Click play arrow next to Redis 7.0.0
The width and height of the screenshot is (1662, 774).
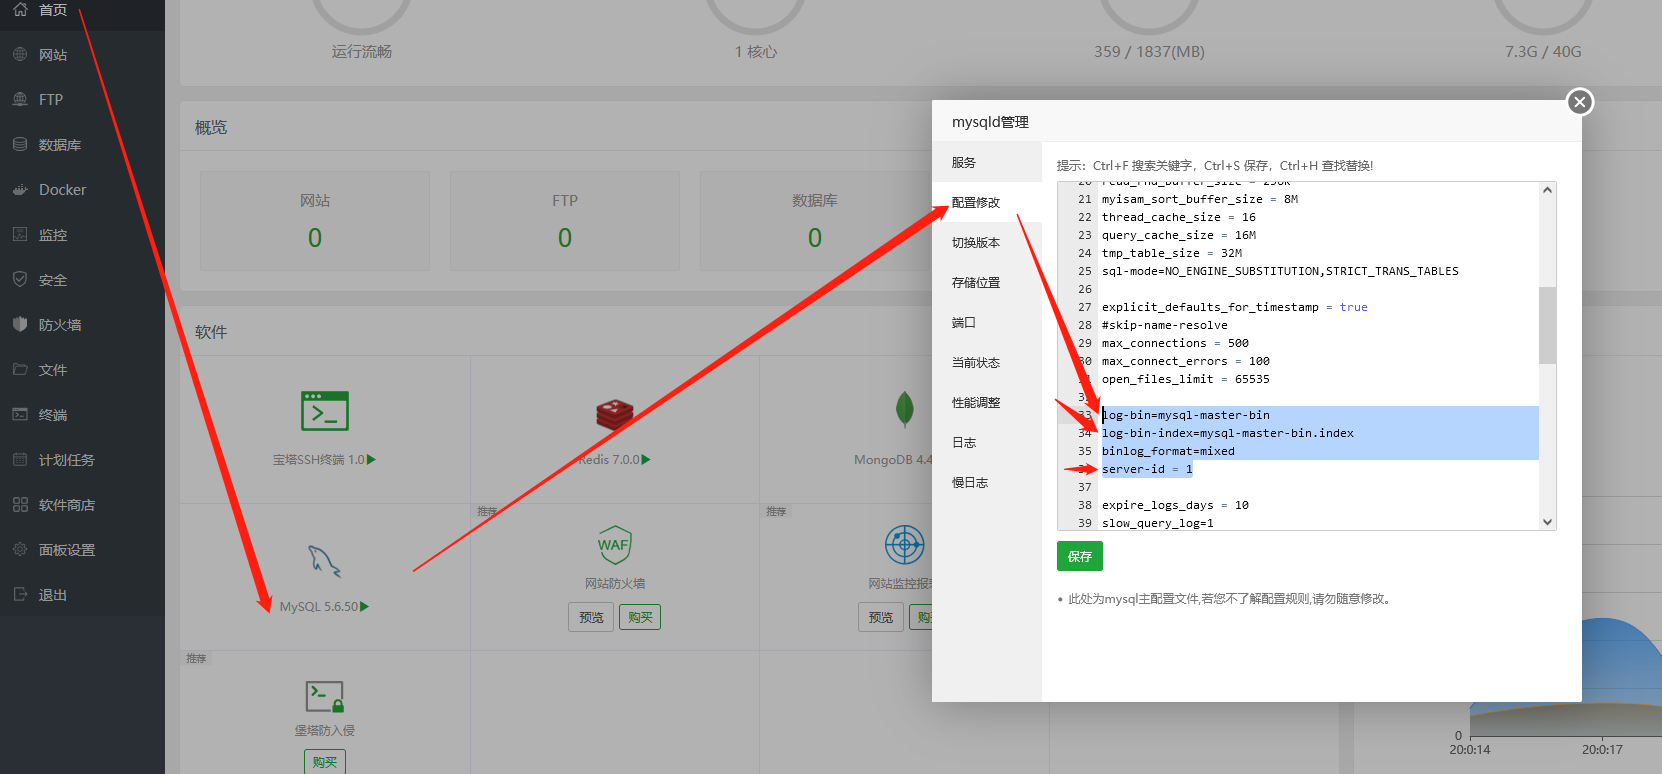(646, 460)
